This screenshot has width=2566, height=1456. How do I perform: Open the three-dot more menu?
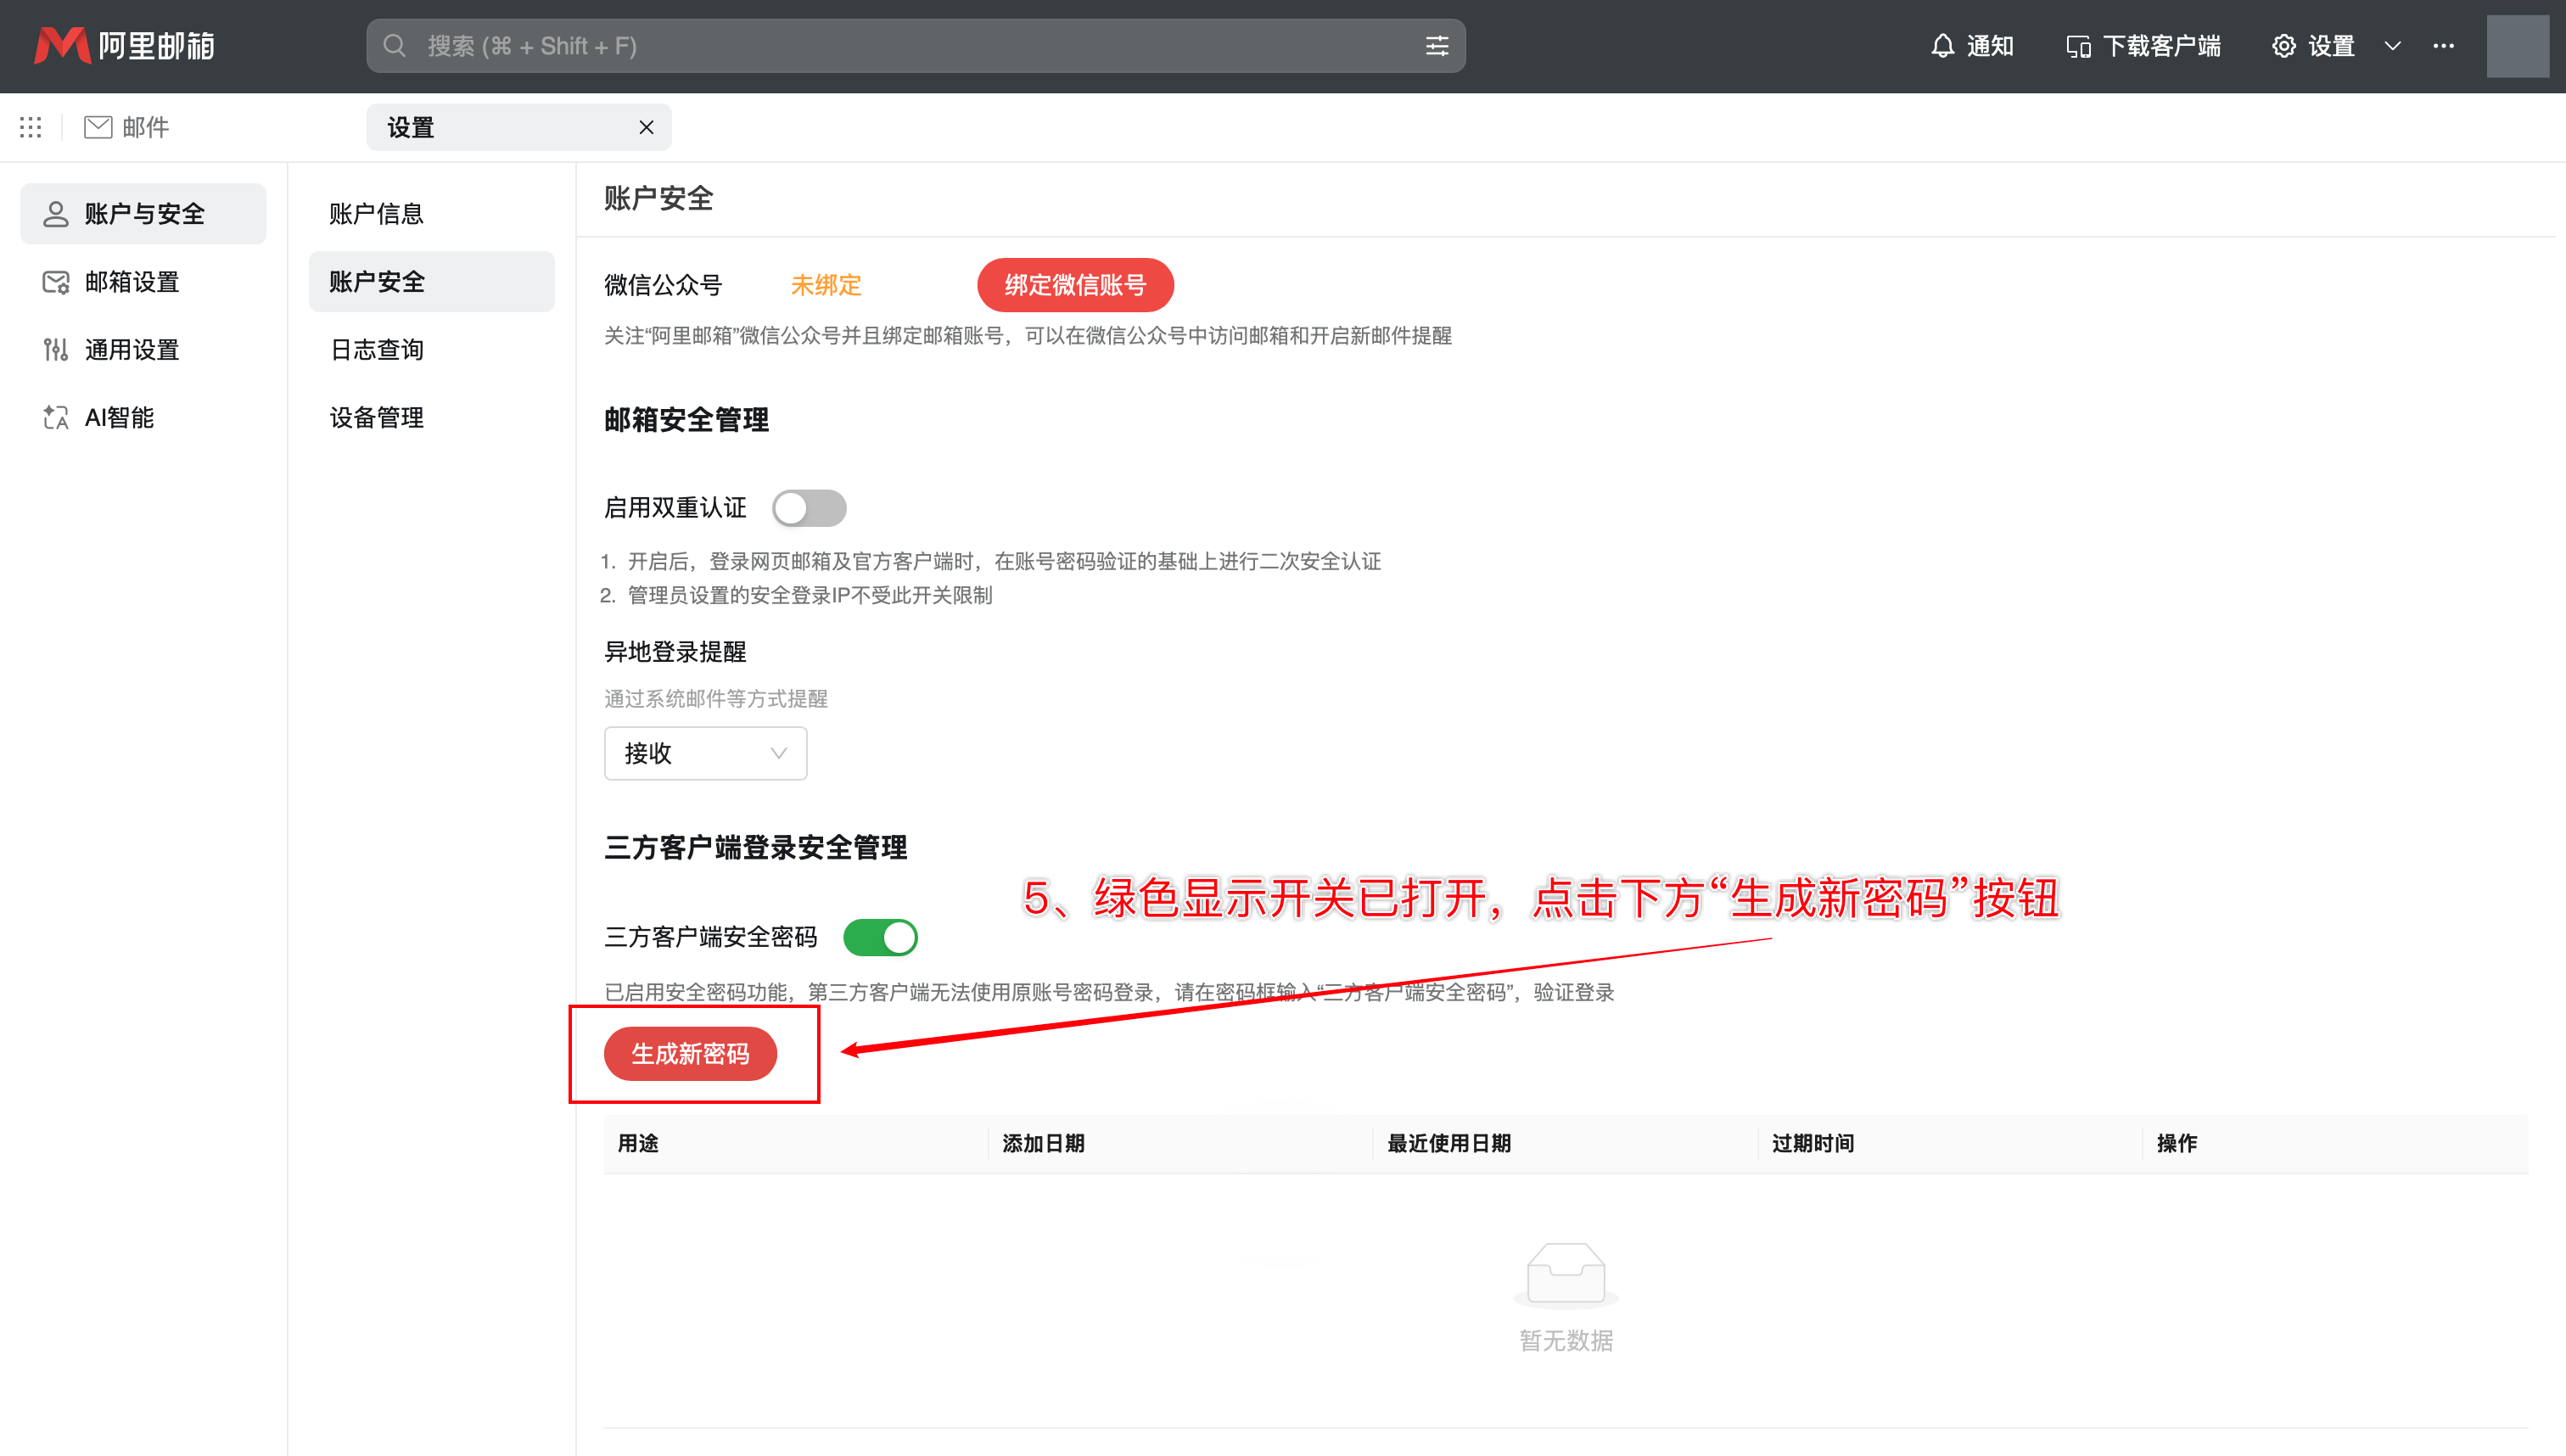pos(2443,46)
